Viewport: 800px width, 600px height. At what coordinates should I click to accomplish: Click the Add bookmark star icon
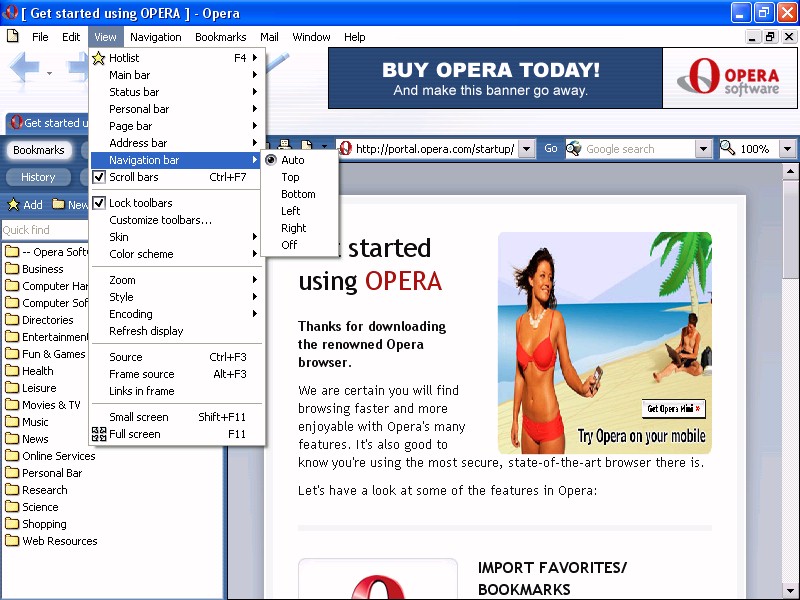coord(14,205)
